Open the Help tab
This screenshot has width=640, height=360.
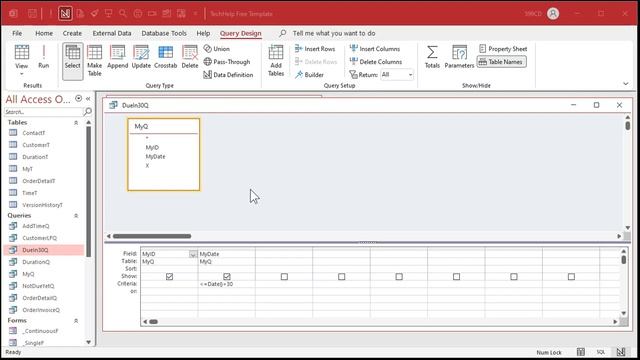203,33
